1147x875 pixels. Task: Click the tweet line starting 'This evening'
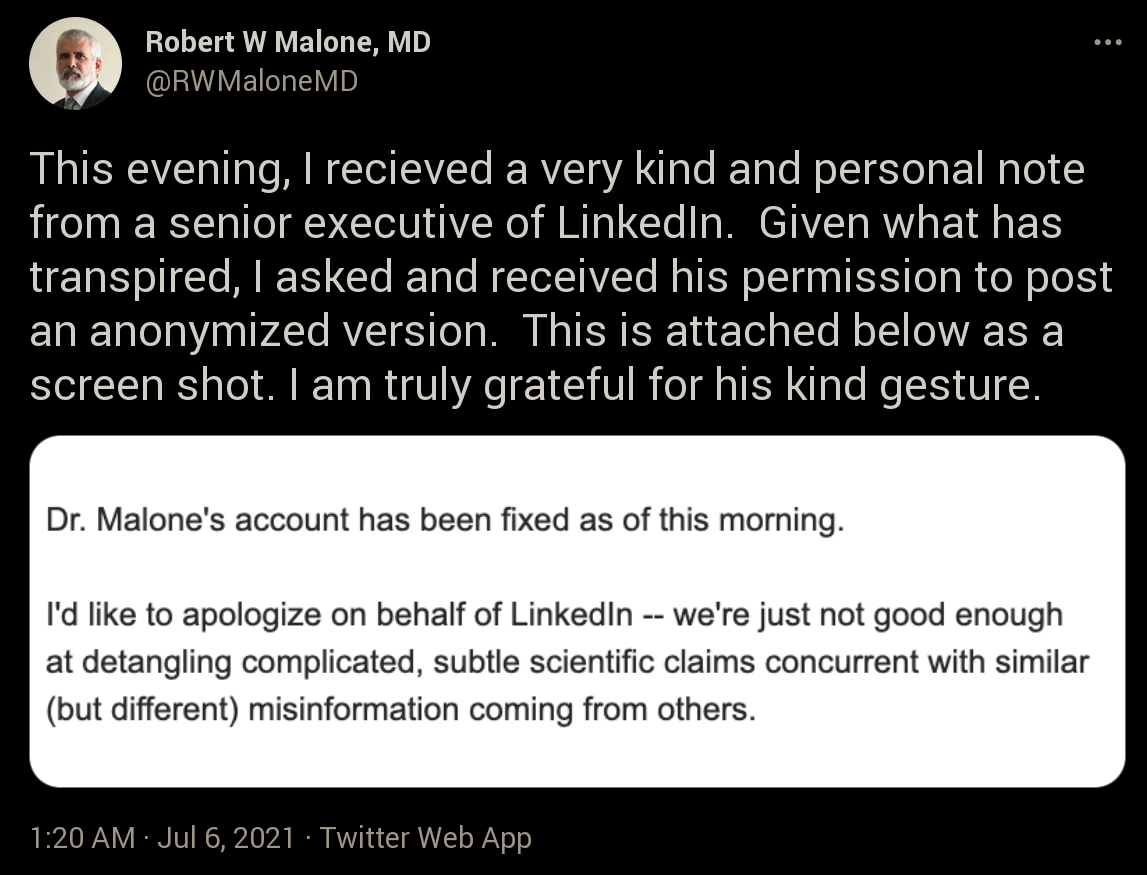[557, 169]
